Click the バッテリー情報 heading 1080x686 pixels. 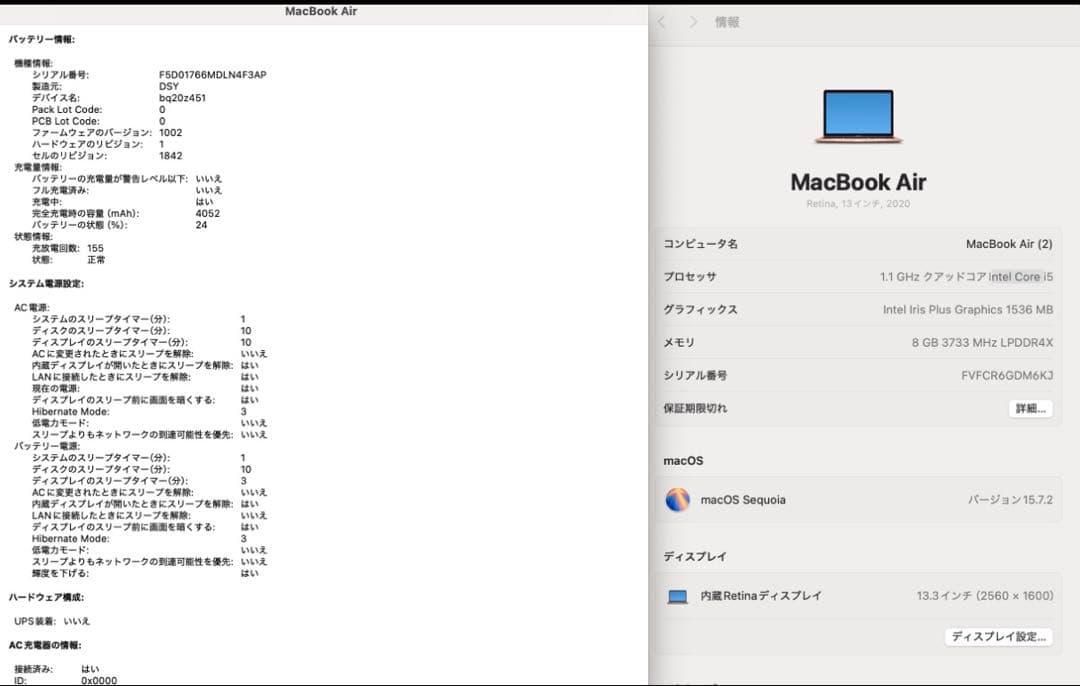pos(42,40)
